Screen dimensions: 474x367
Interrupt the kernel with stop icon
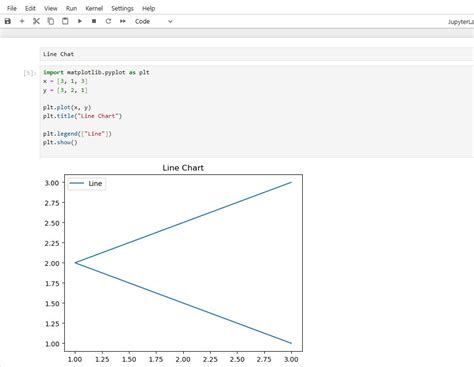pos(94,21)
